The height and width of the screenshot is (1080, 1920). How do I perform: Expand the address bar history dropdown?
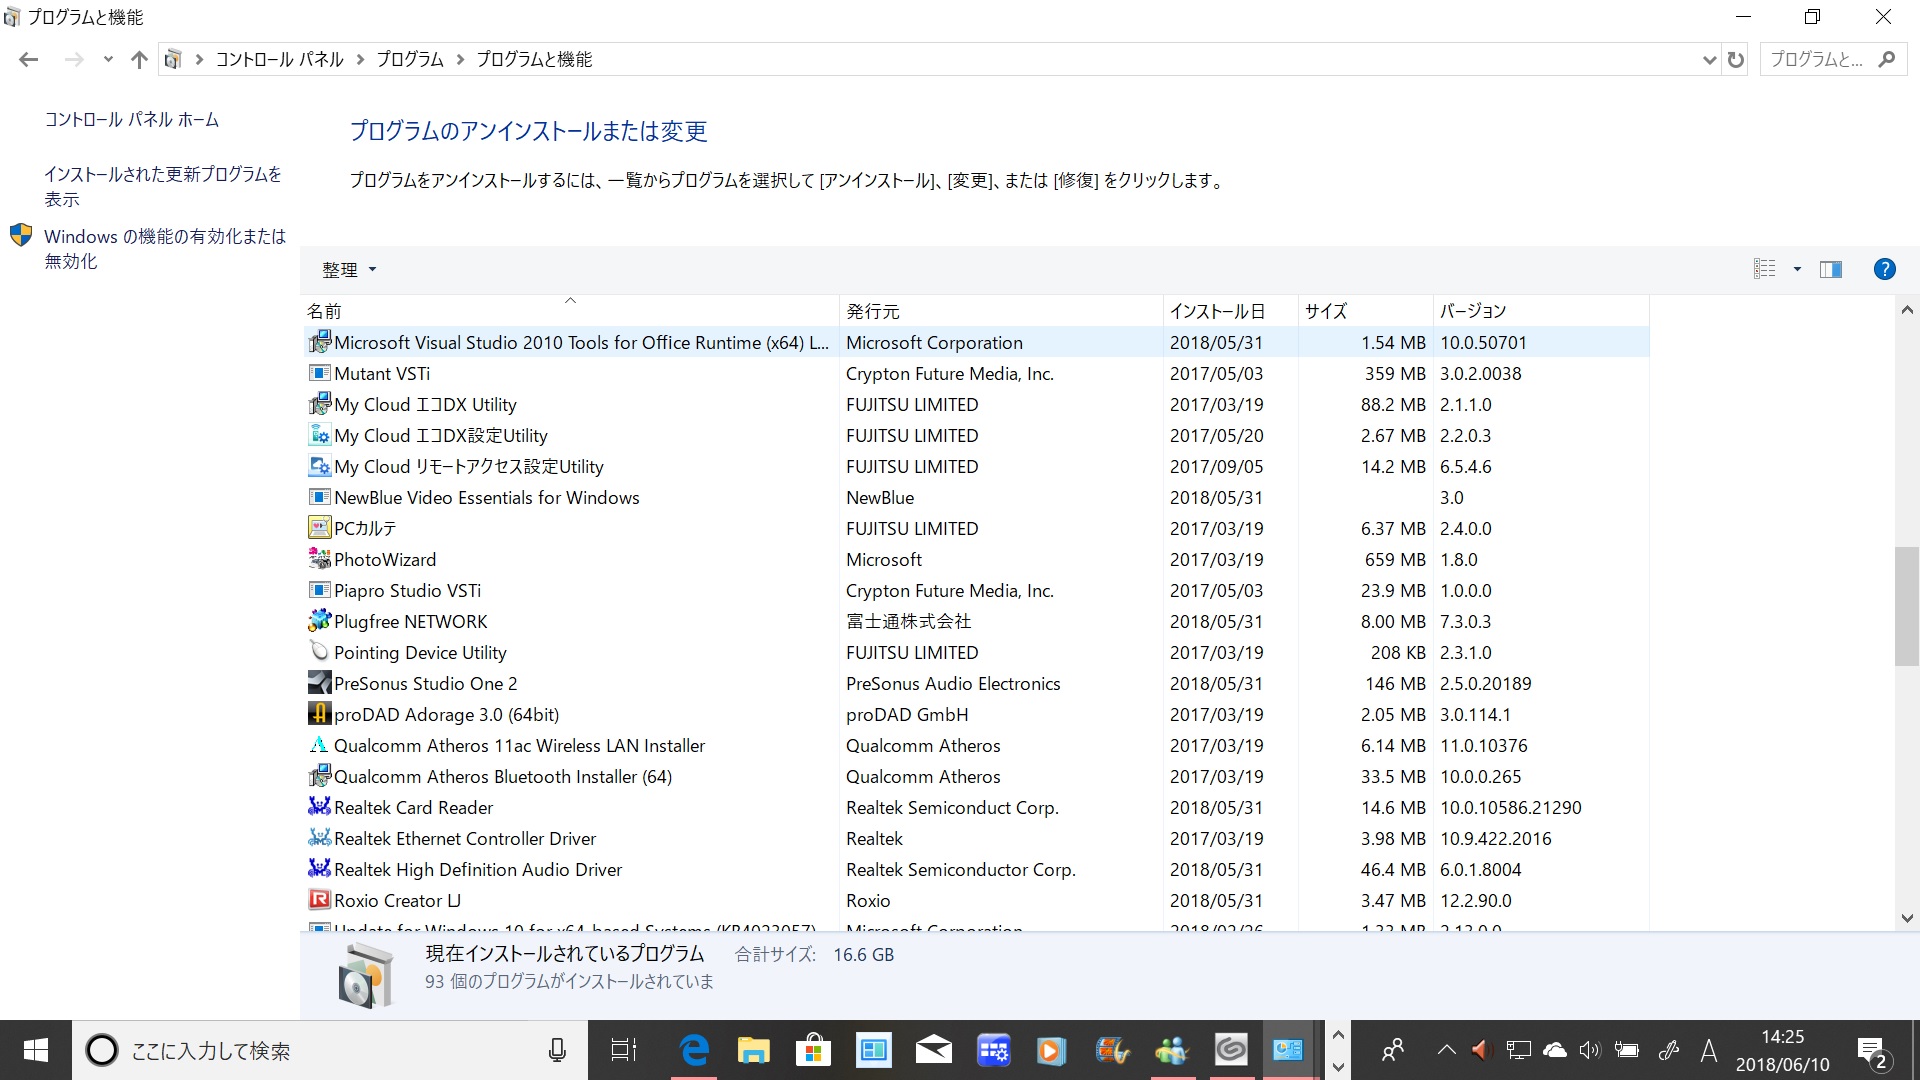click(x=1709, y=60)
